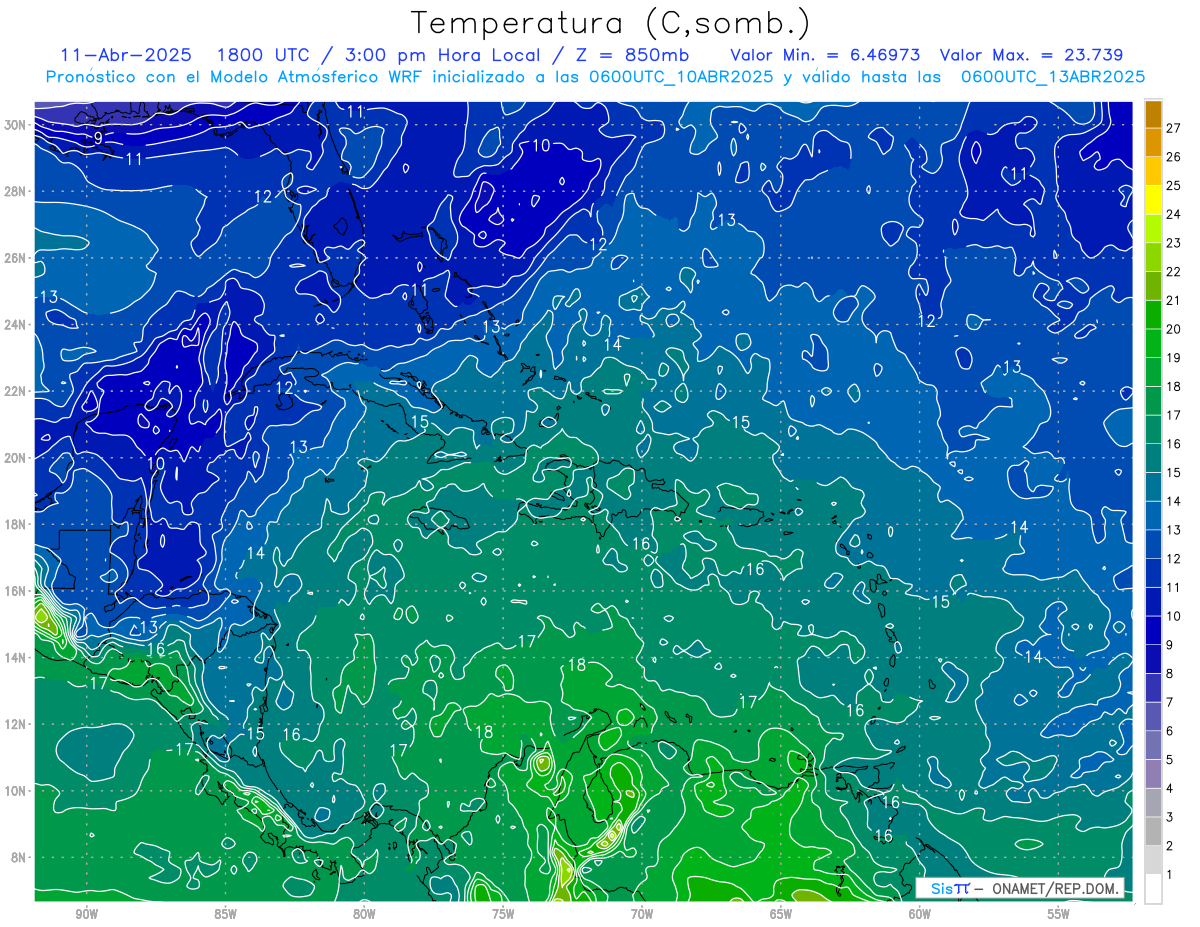The image size is (1200, 927).
Task: Click the contour label "9" on the map
Action: click(x=98, y=137)
